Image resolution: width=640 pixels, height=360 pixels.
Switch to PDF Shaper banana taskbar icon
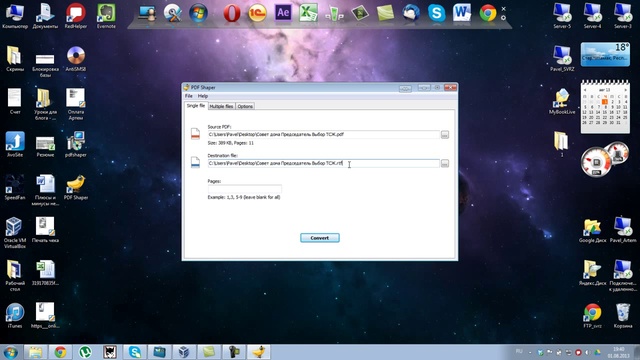point(258,352)
